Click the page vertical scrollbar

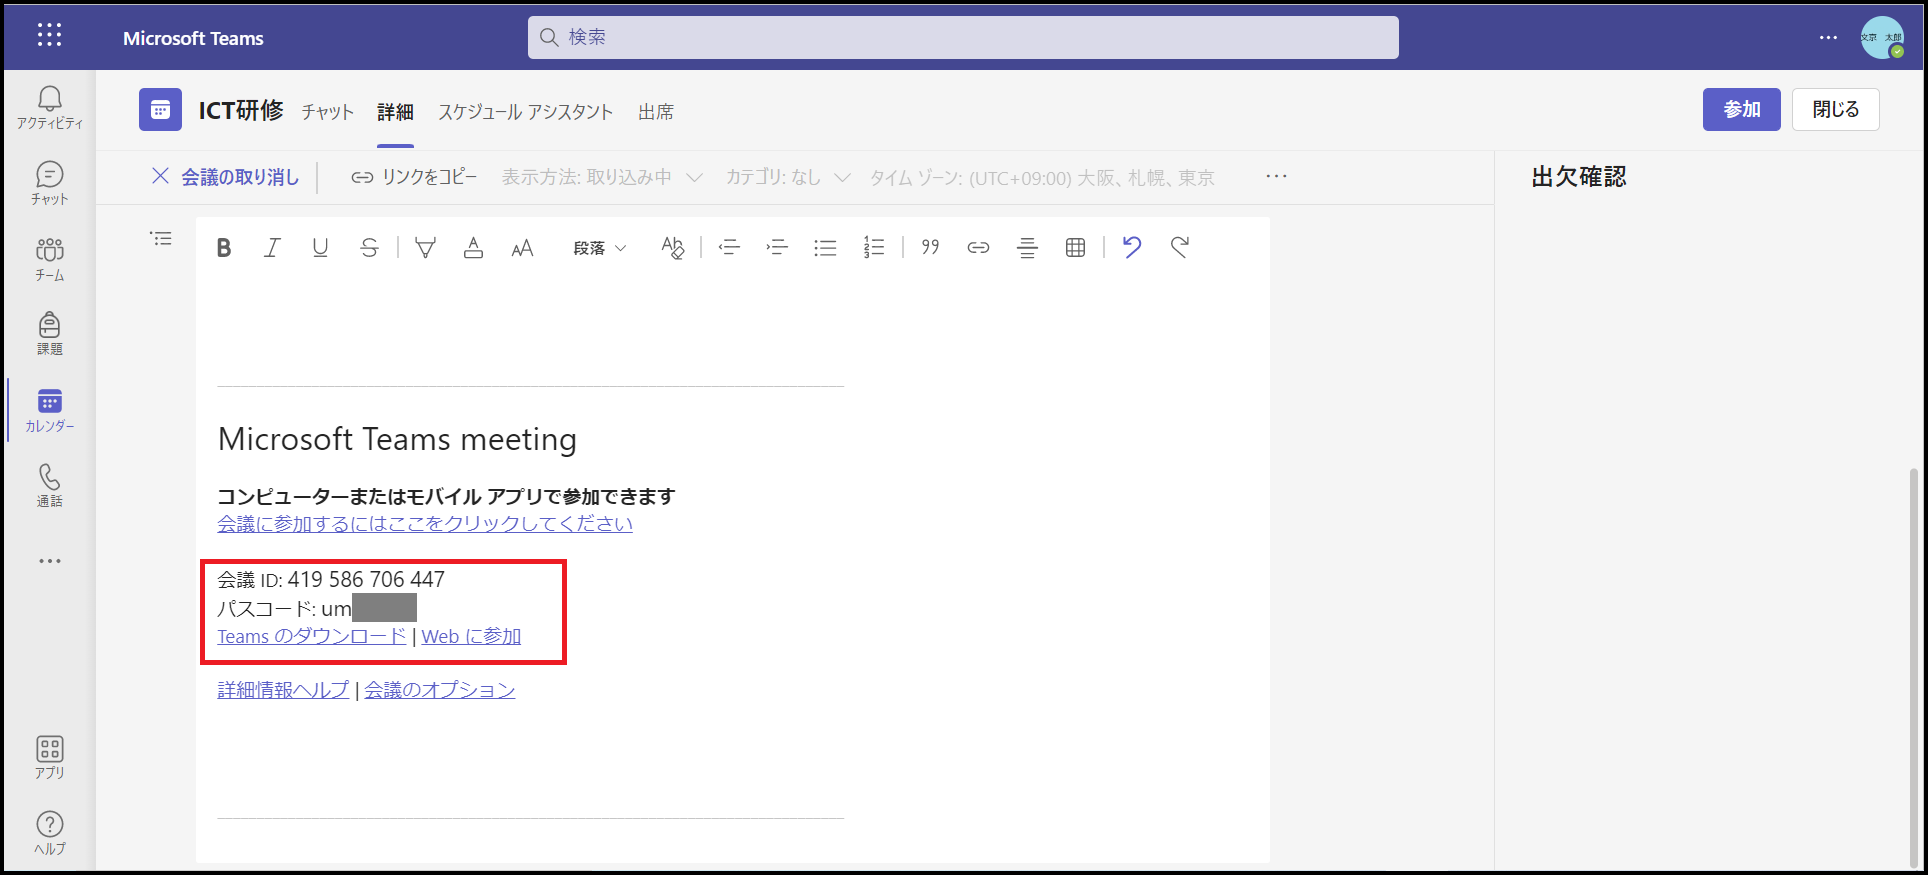click(x=1915, y=666)
